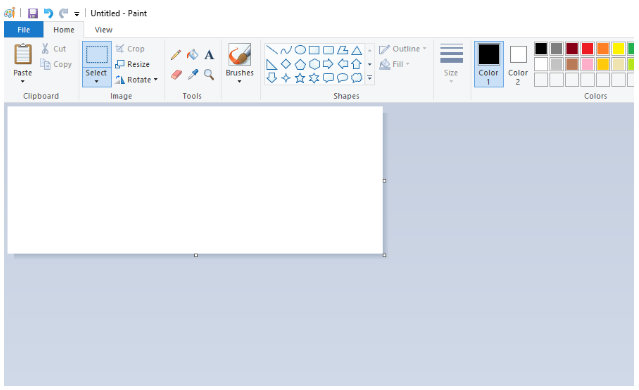Click the Brushes icon
The height and width of the screenshot is (390, 639).
(x=239, y=55)
